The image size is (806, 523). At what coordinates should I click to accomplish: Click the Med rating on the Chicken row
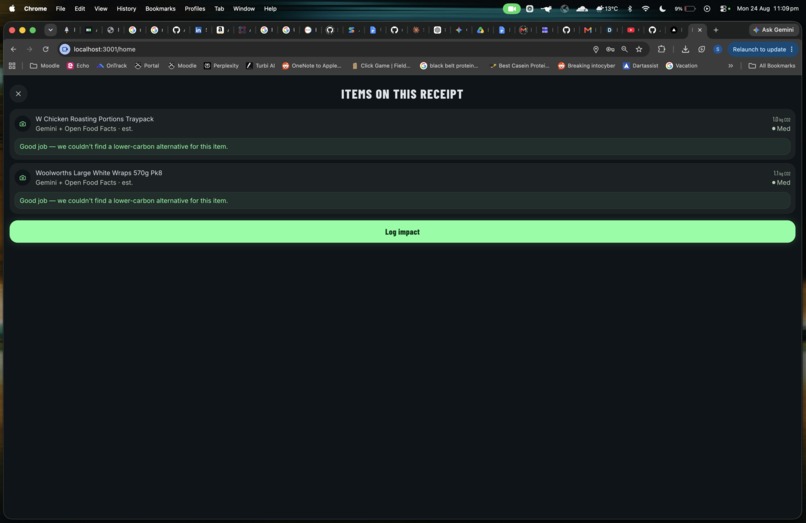click(781, 129)
